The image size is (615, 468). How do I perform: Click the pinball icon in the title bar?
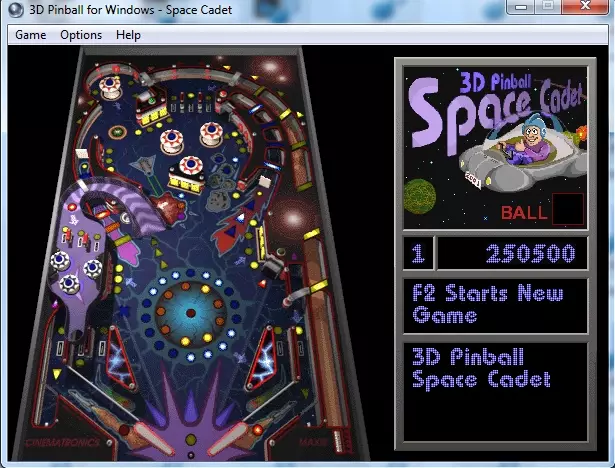16,10
